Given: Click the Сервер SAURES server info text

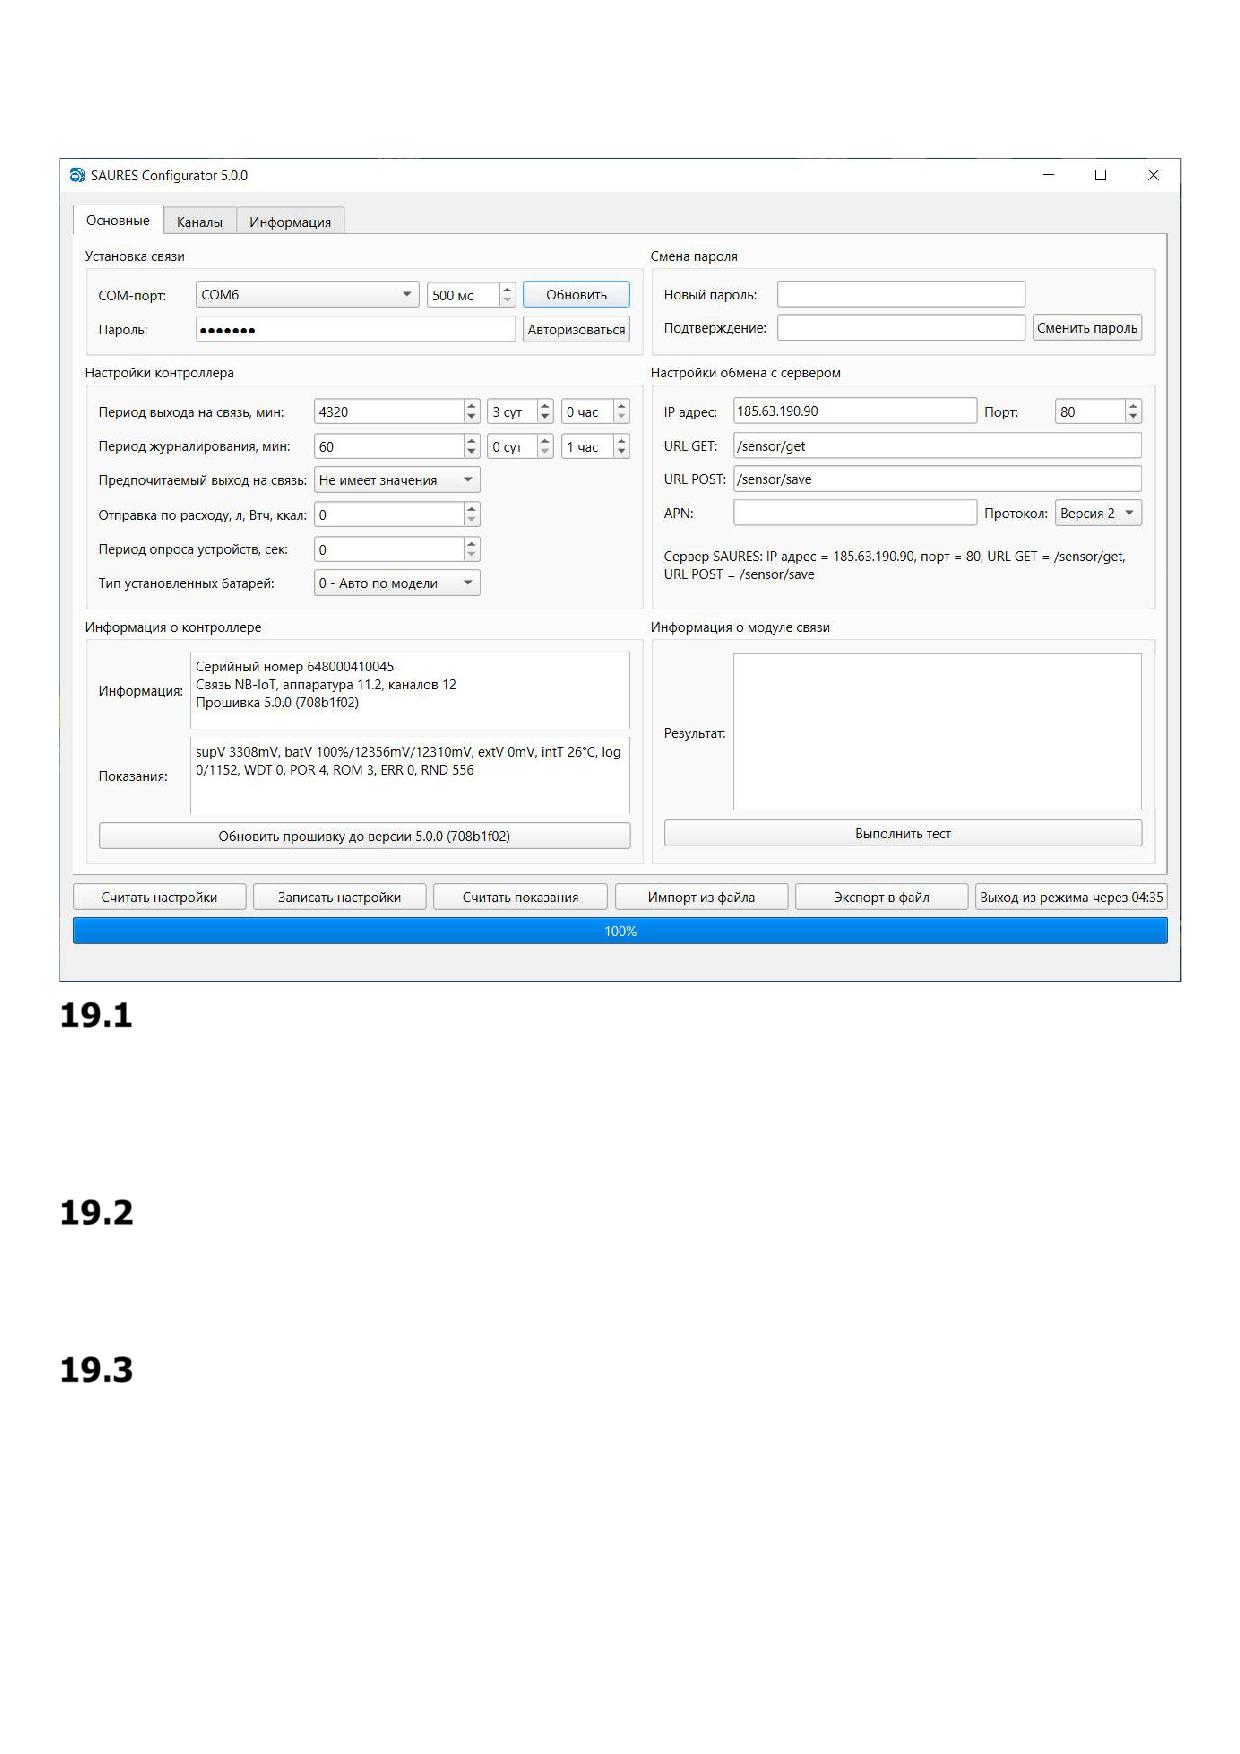Looking at the screenshot, I should 895,565.
